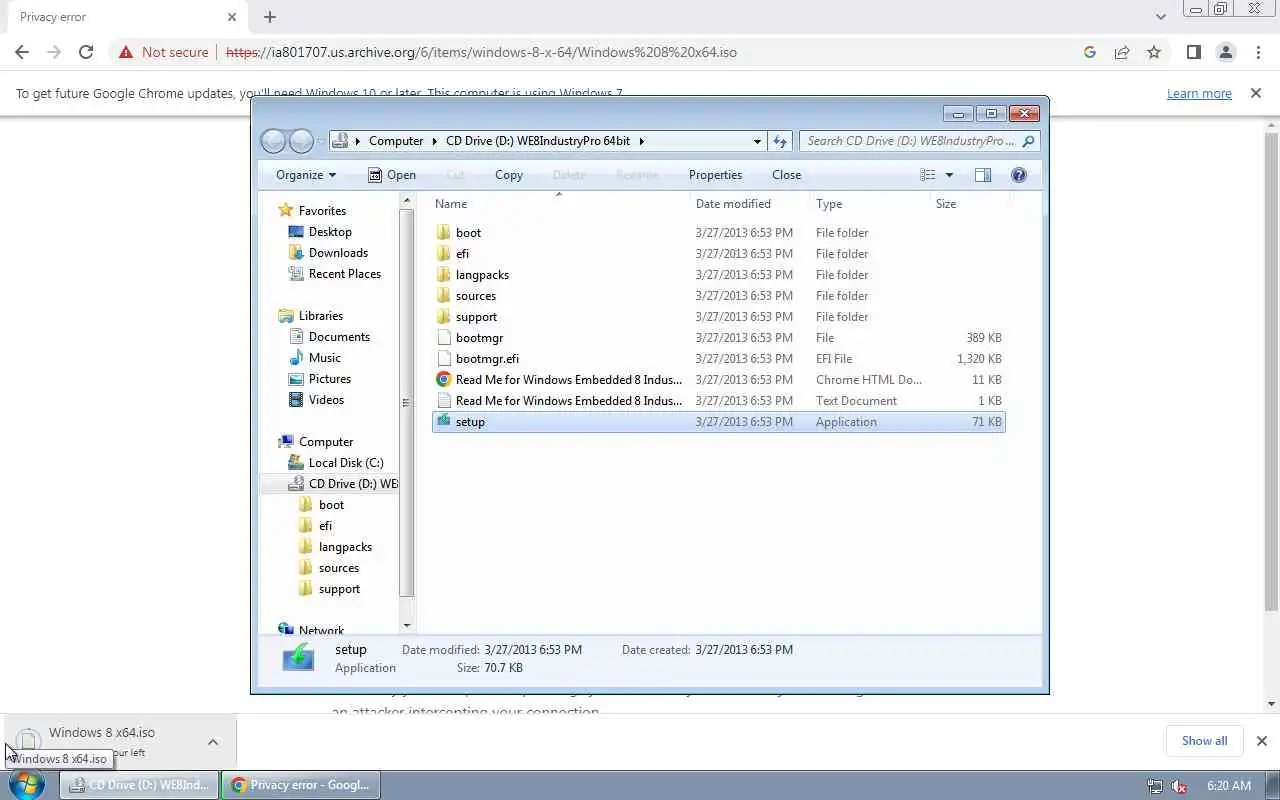
Task: Select the setup application file
Action: click(x=718, y=422)
